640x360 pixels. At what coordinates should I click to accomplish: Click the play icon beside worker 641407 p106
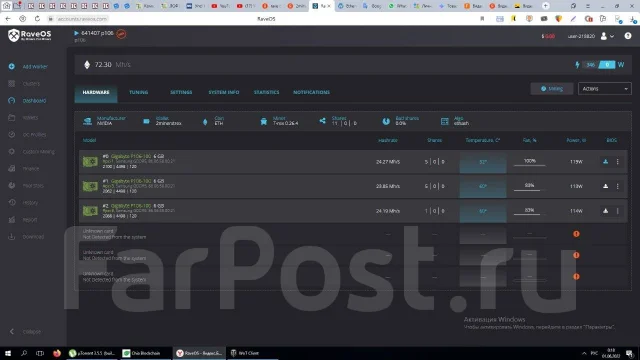76,33
